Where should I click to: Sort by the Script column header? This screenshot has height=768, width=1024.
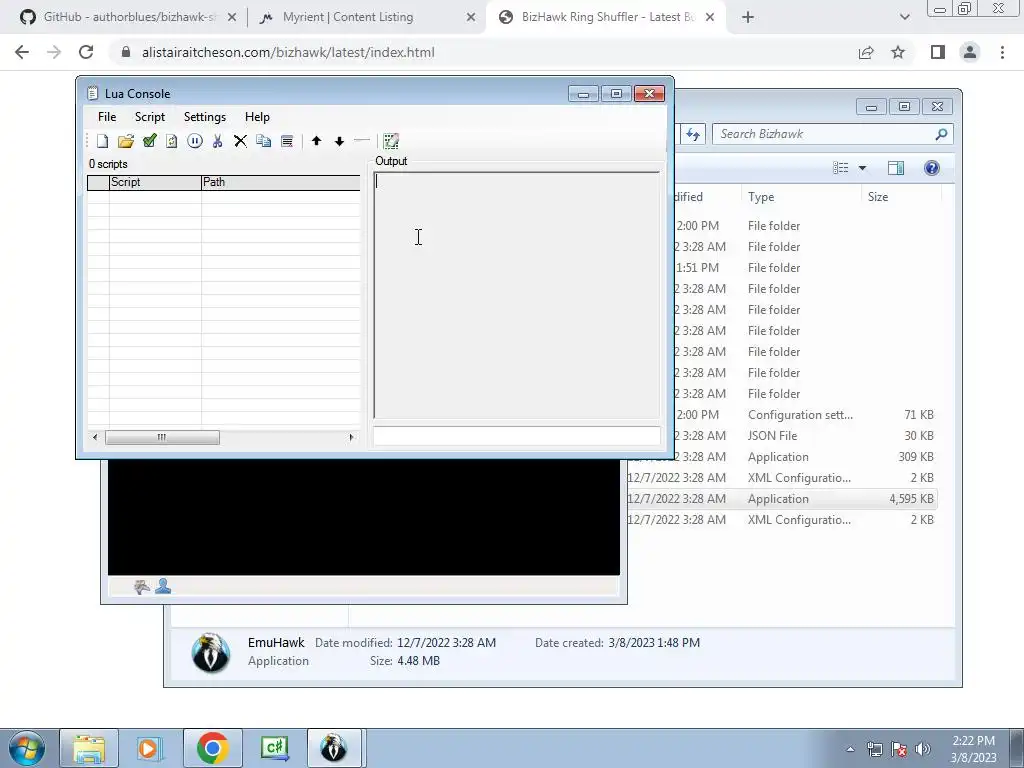[x=155, y=182]
